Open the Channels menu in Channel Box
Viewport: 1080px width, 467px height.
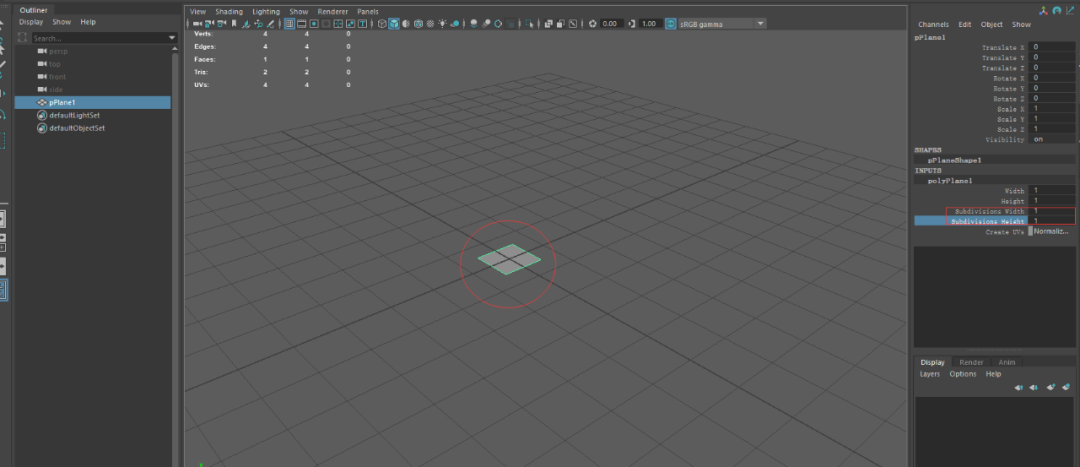[933, 24]
